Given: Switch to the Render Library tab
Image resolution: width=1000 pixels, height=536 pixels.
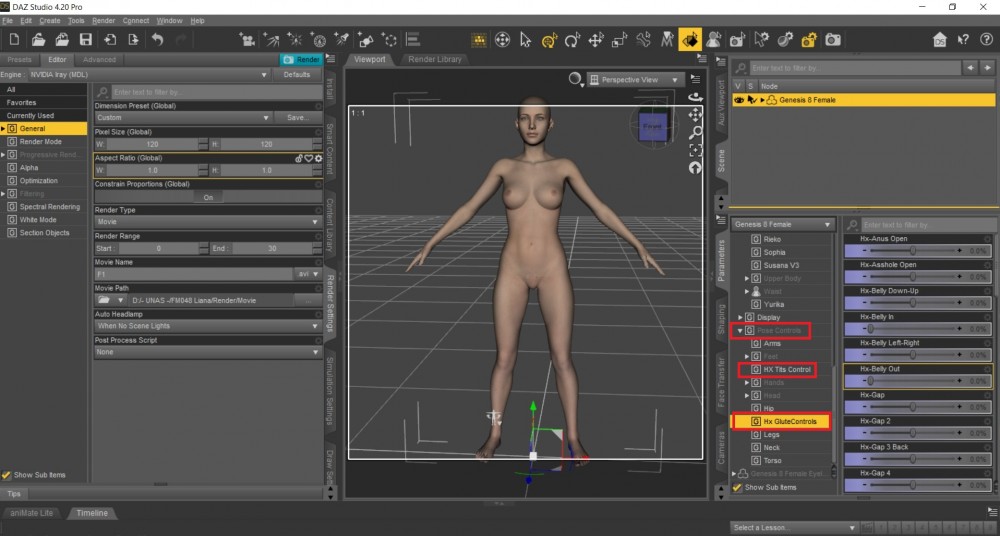Looking at the screenshot, I should [435, 59].
